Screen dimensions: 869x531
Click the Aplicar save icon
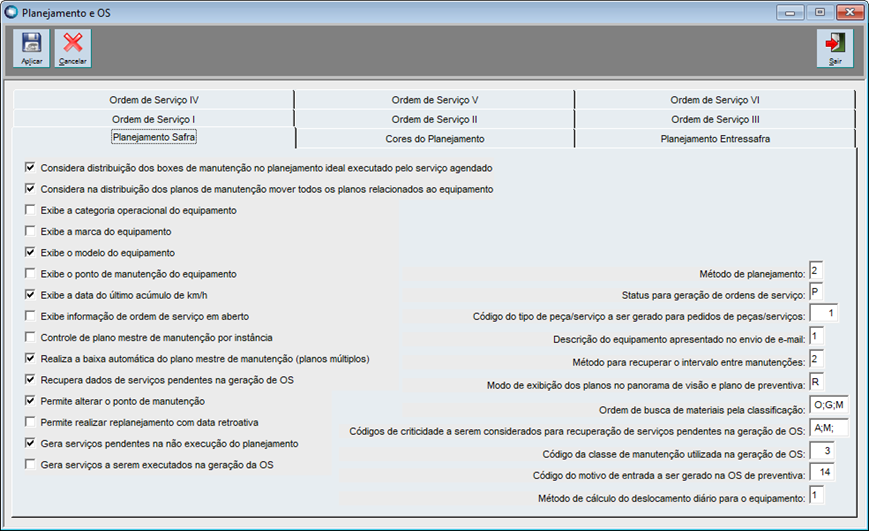tap(32, 48)
